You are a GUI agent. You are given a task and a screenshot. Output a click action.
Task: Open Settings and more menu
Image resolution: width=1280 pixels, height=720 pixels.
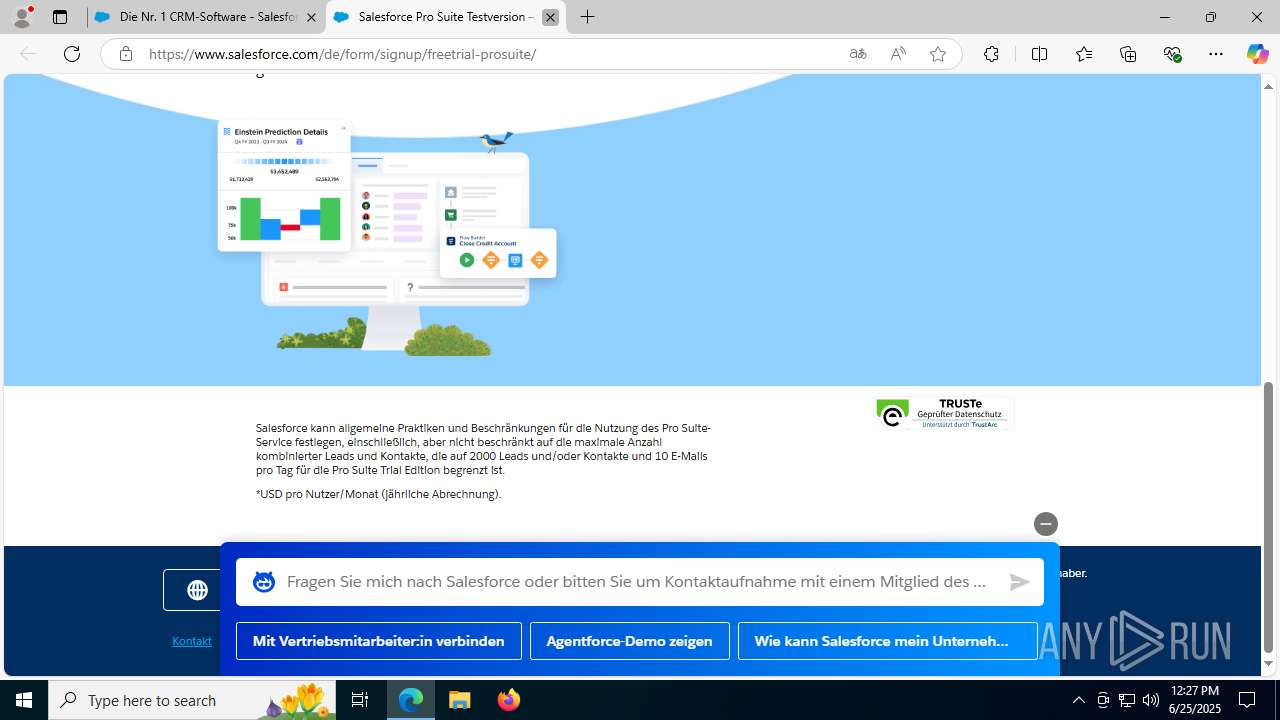tap(1216, 54)
